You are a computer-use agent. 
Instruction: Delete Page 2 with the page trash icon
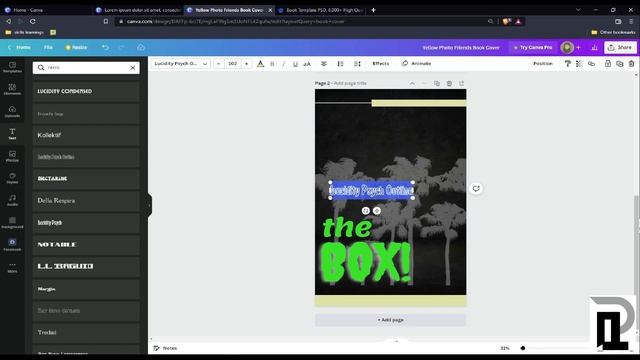click(x=449, y=83)
